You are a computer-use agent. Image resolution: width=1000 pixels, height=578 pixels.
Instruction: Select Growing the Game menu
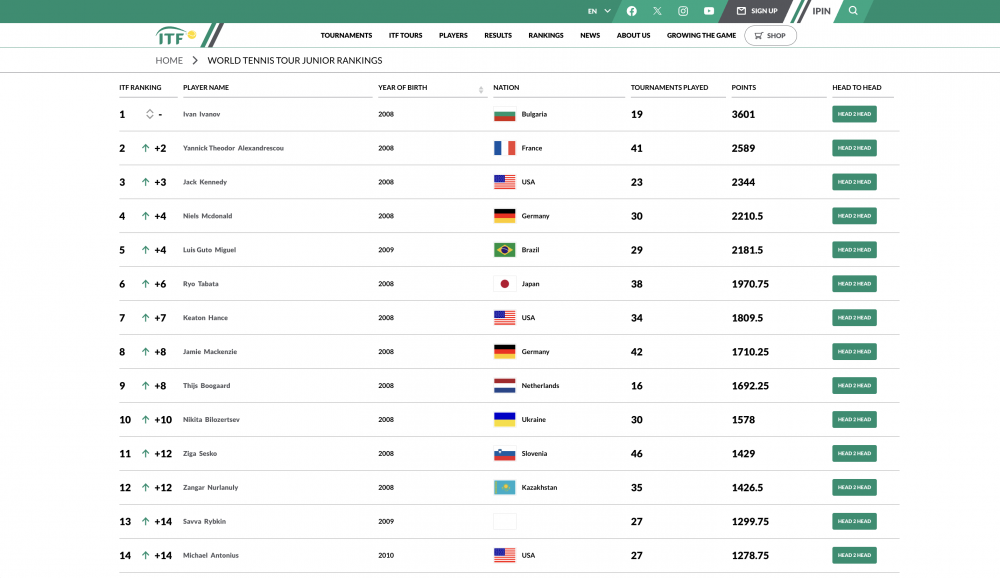click(x=701, y=36)
